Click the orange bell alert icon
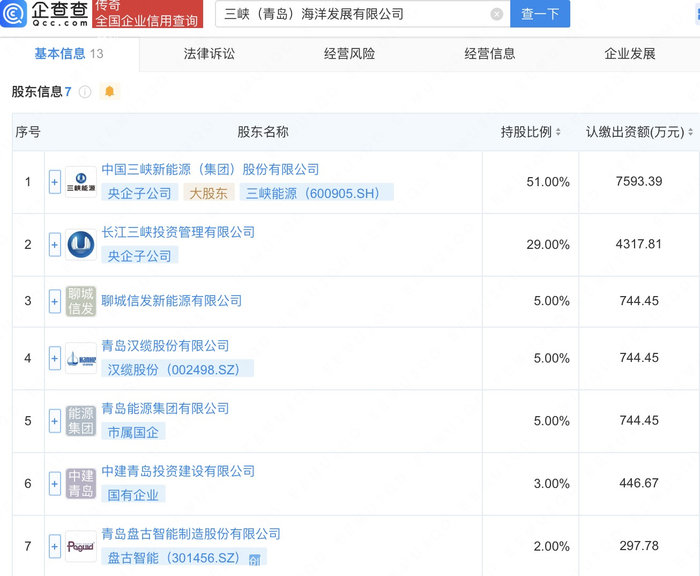 point(110,92)
